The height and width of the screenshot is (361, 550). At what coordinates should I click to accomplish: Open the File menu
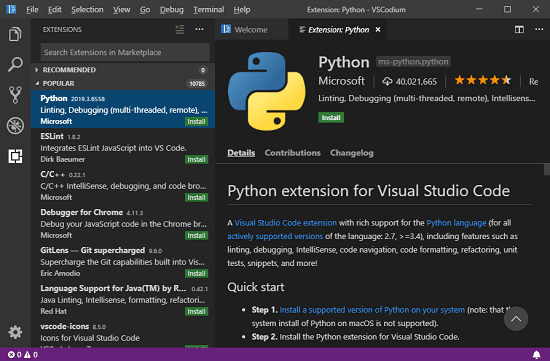click(32, 9)
